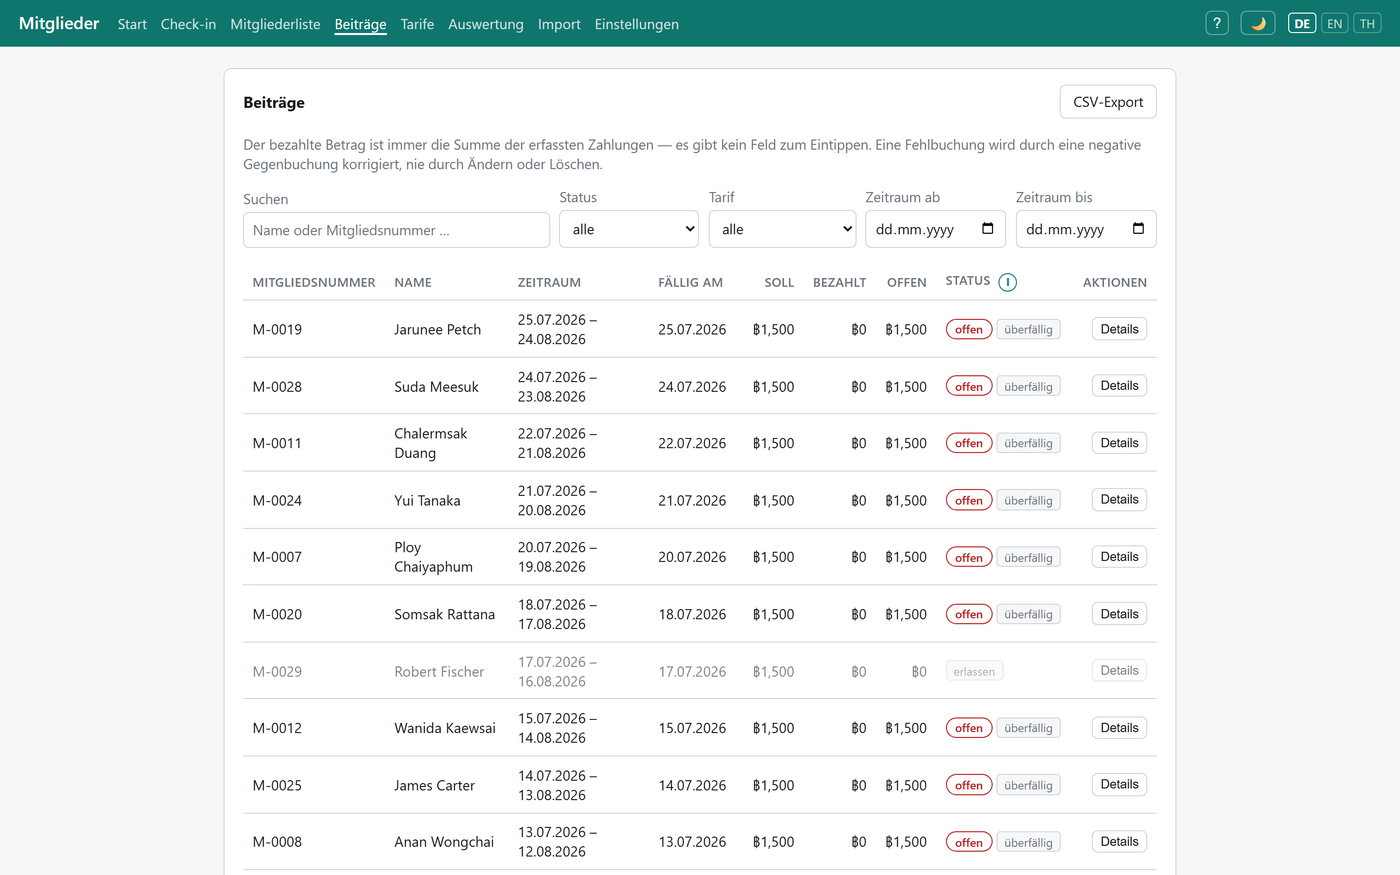
Task: Select the DE language button
Action: click(1301, 23)
